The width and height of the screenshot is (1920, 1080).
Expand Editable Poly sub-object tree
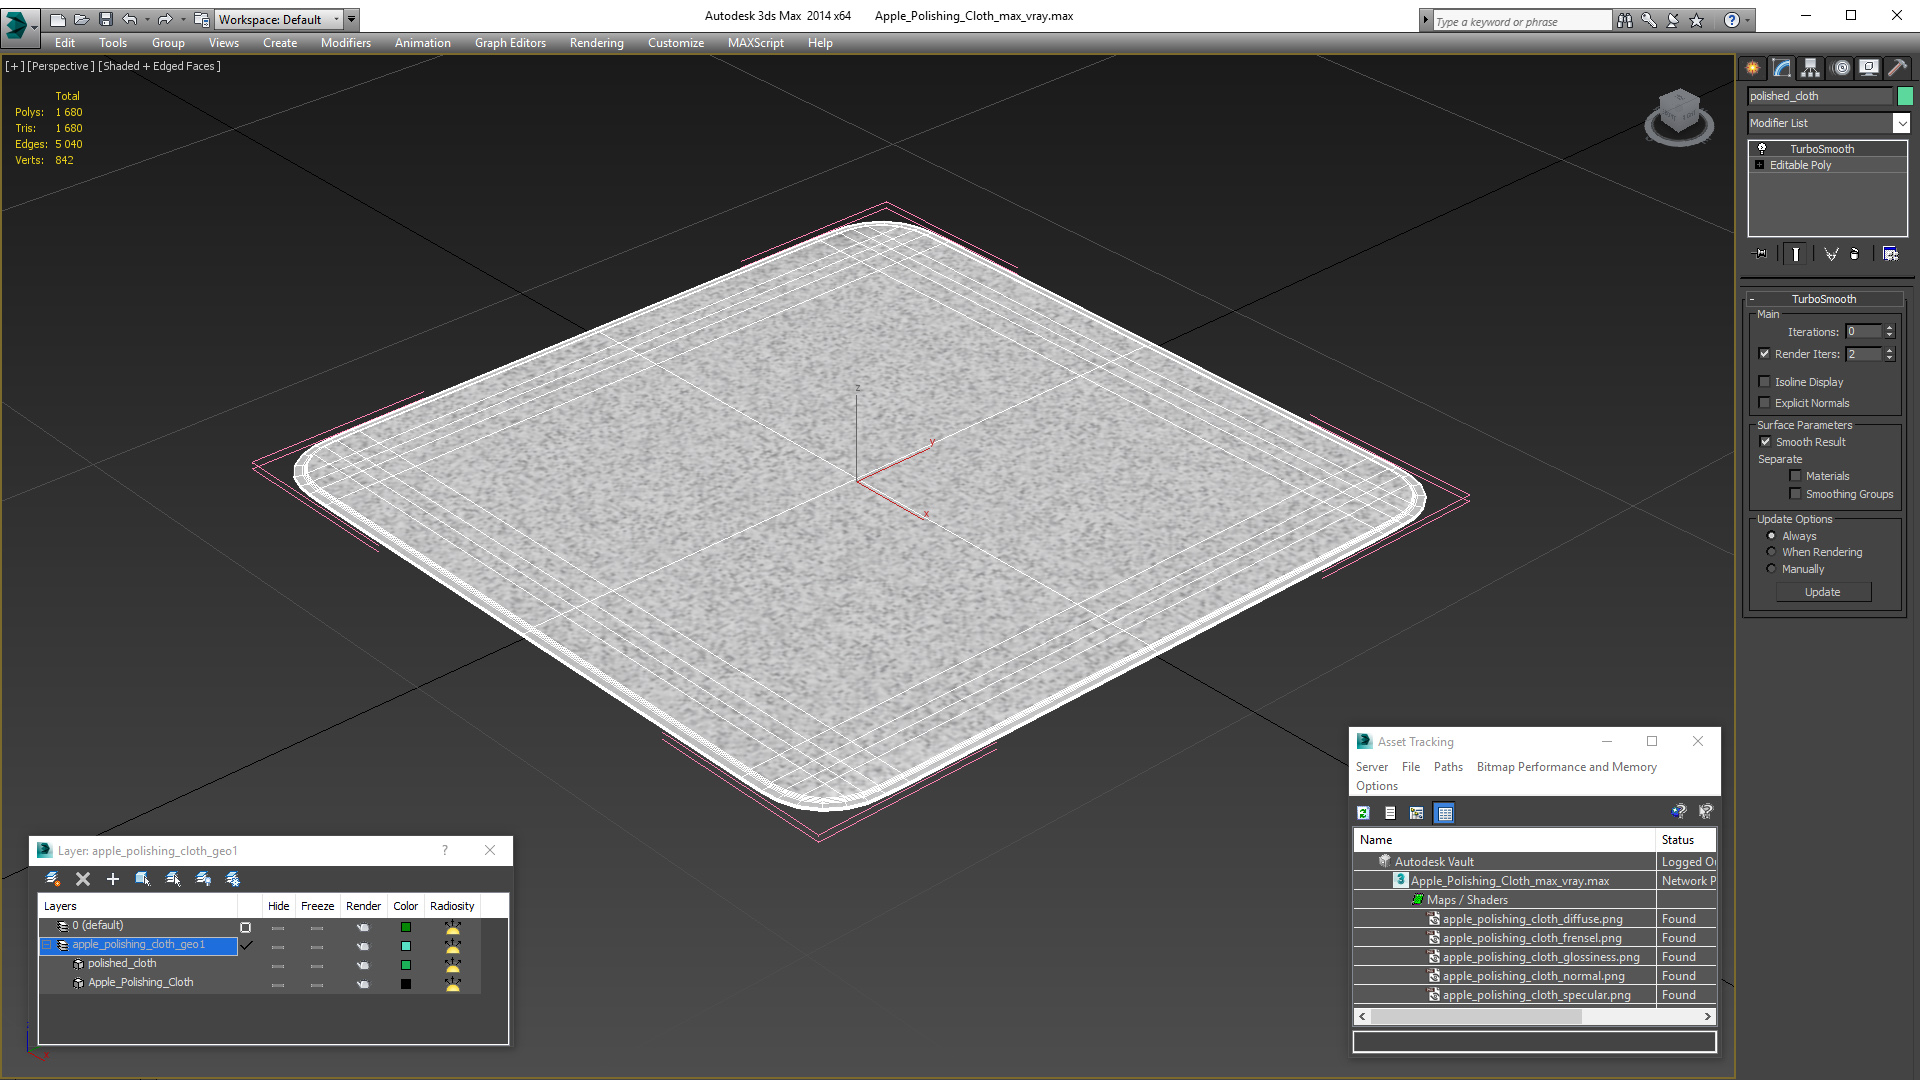1760,165
